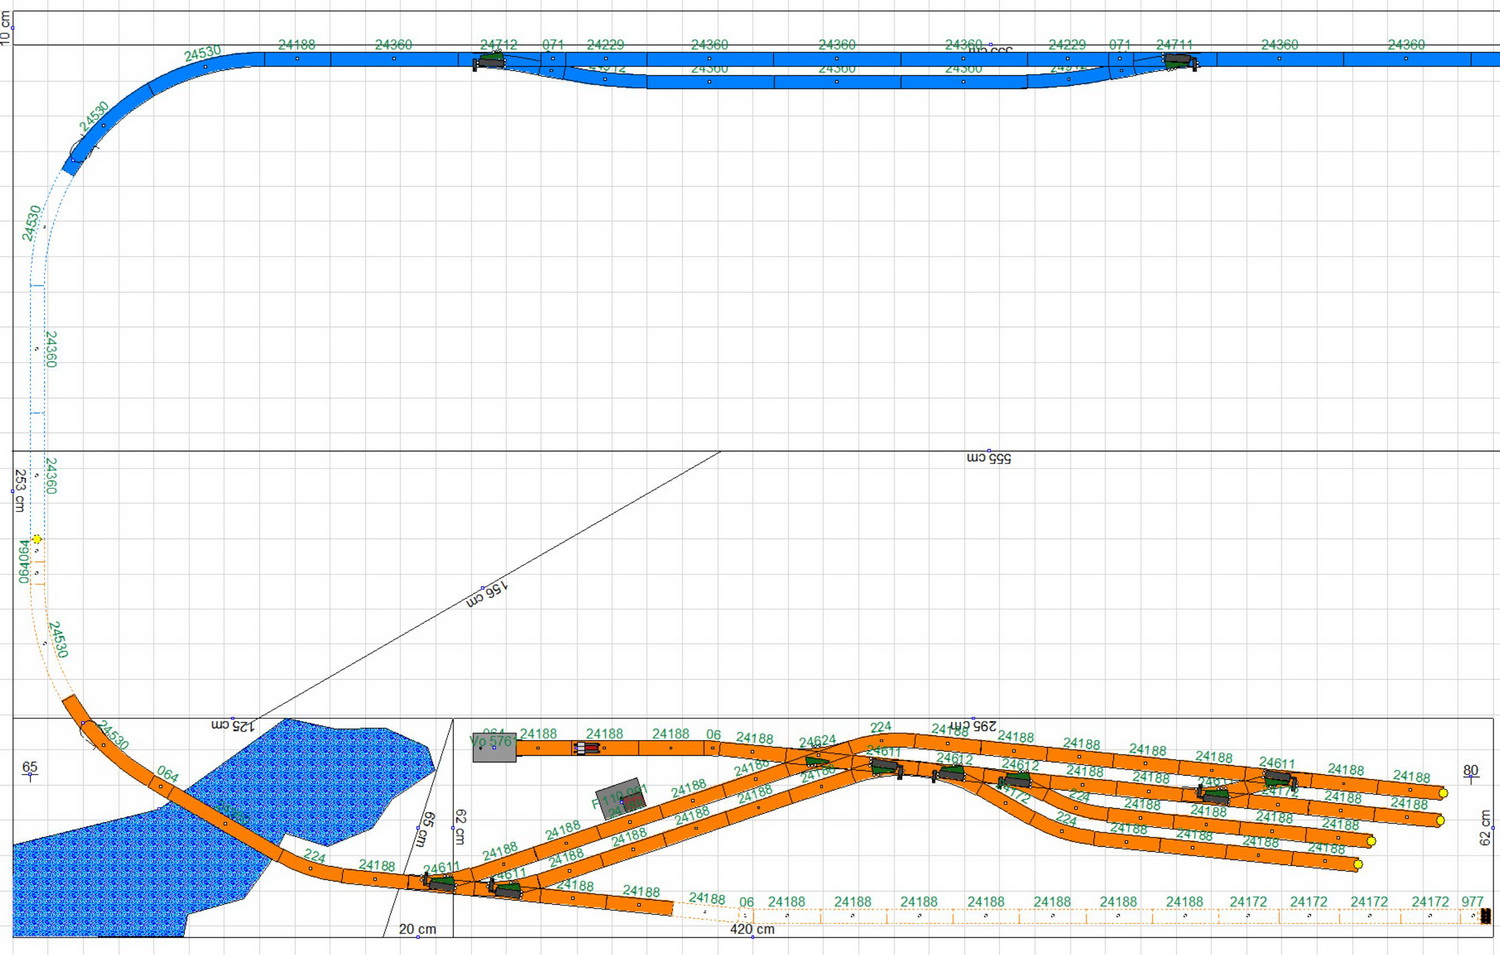Click the 24712 track label
1500x955 pixels.
(x=499, y=45)
